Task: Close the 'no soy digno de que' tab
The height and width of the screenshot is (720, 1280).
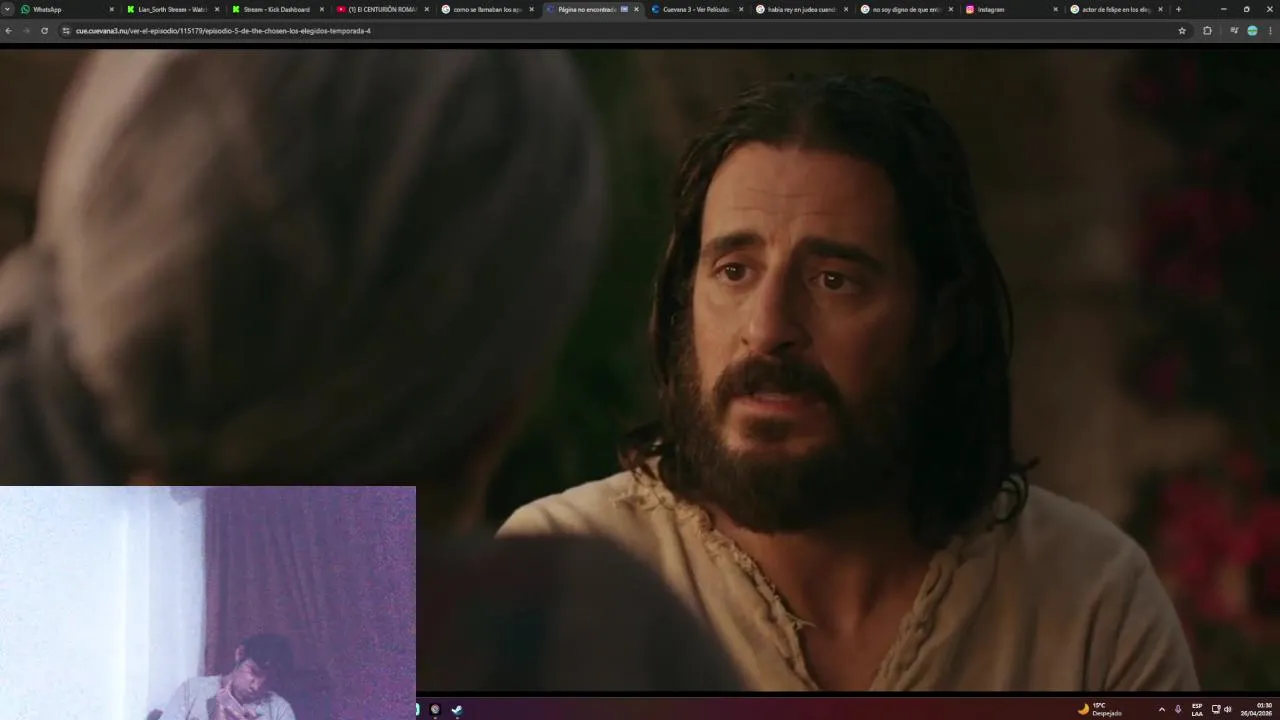Action: [x=951, y=9]
